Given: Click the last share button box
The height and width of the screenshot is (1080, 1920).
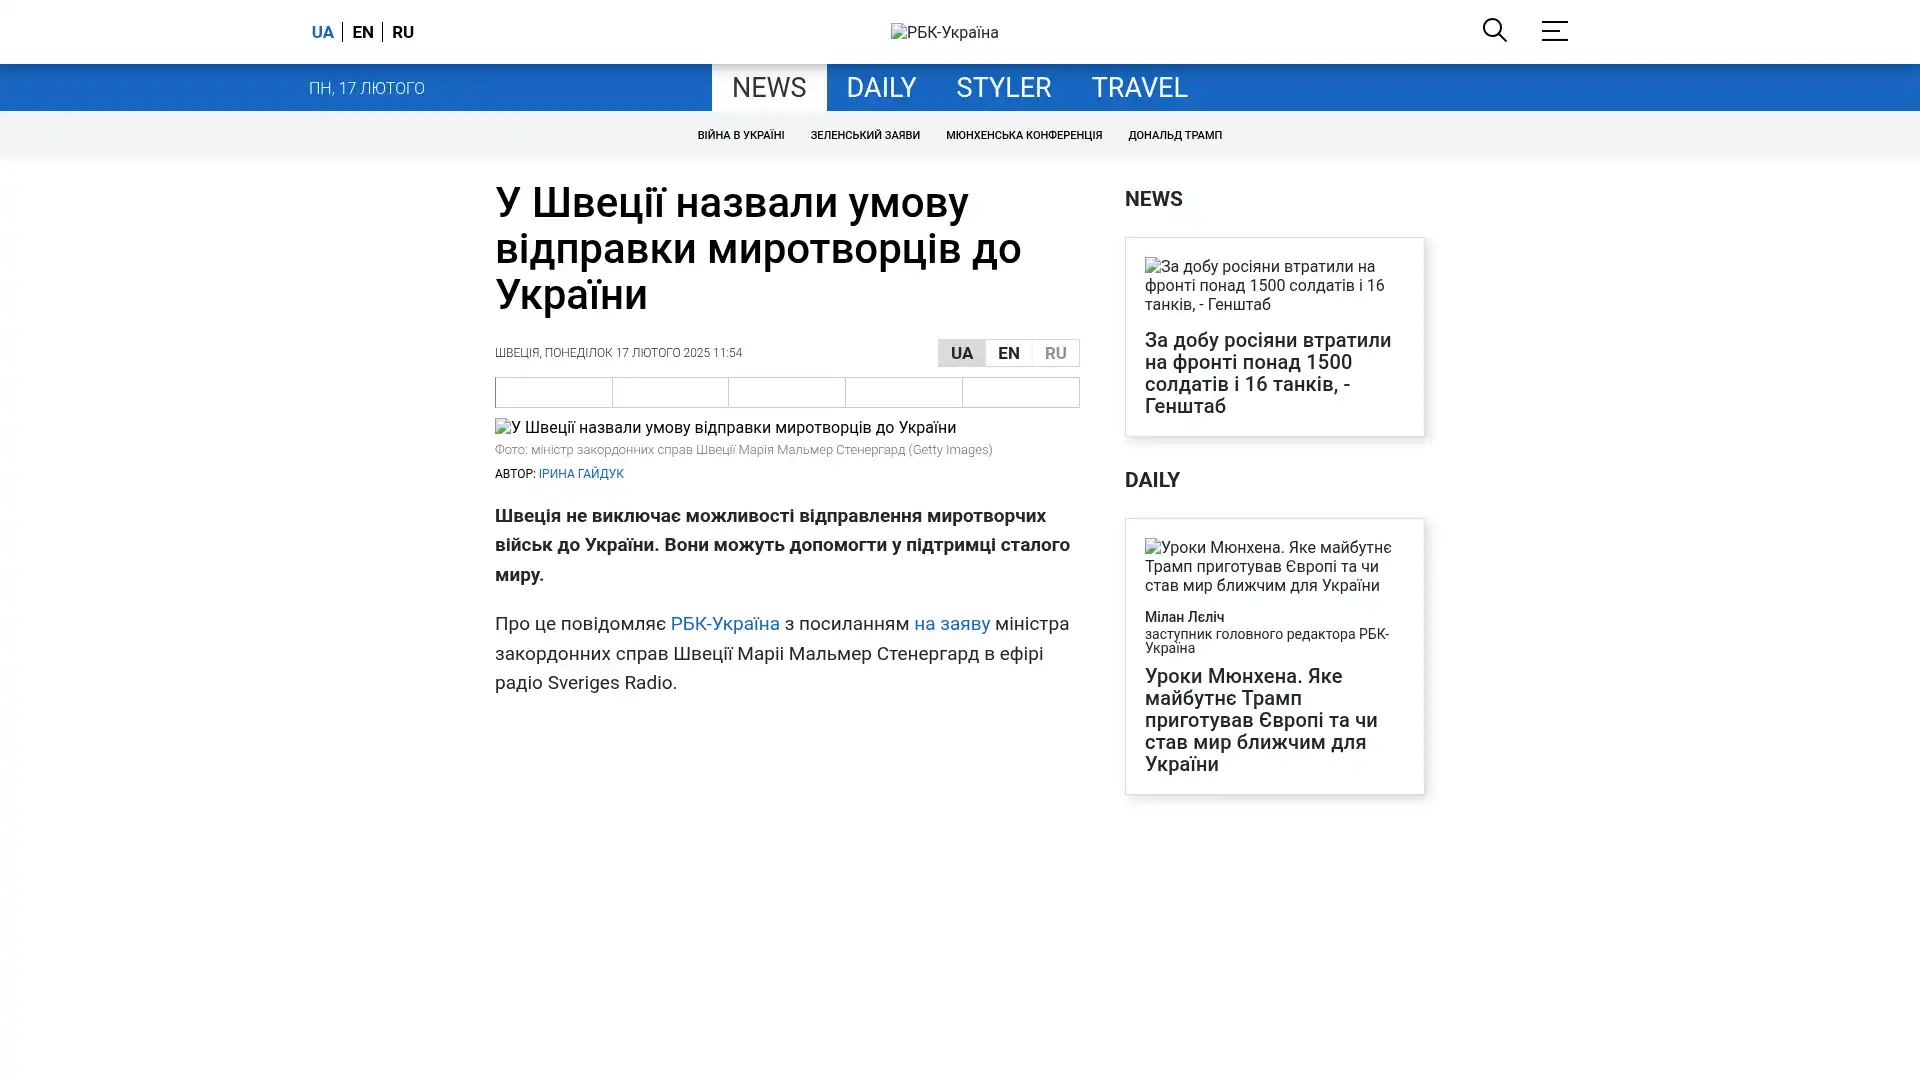Looking at the screenshot, I should 1020,392.
